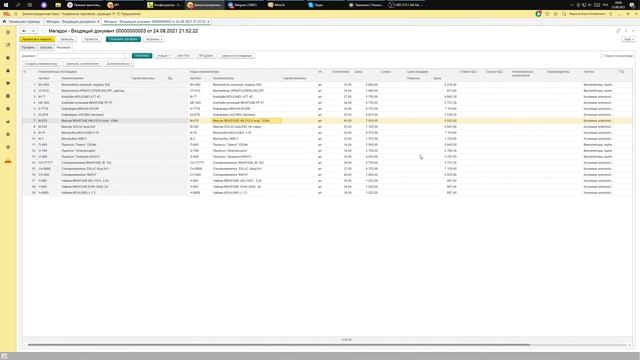Open the sections menu at top of the sidebar
The height and width of the screenshot is (360, 640).
click(x=8, y=32)
